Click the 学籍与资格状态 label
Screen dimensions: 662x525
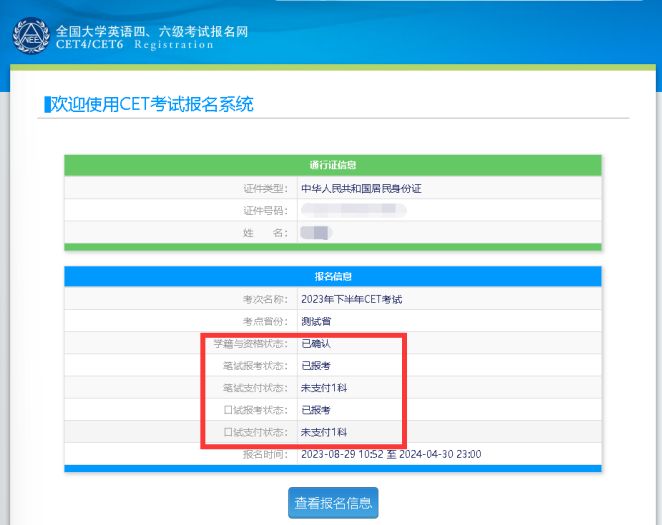pos(251,344)
